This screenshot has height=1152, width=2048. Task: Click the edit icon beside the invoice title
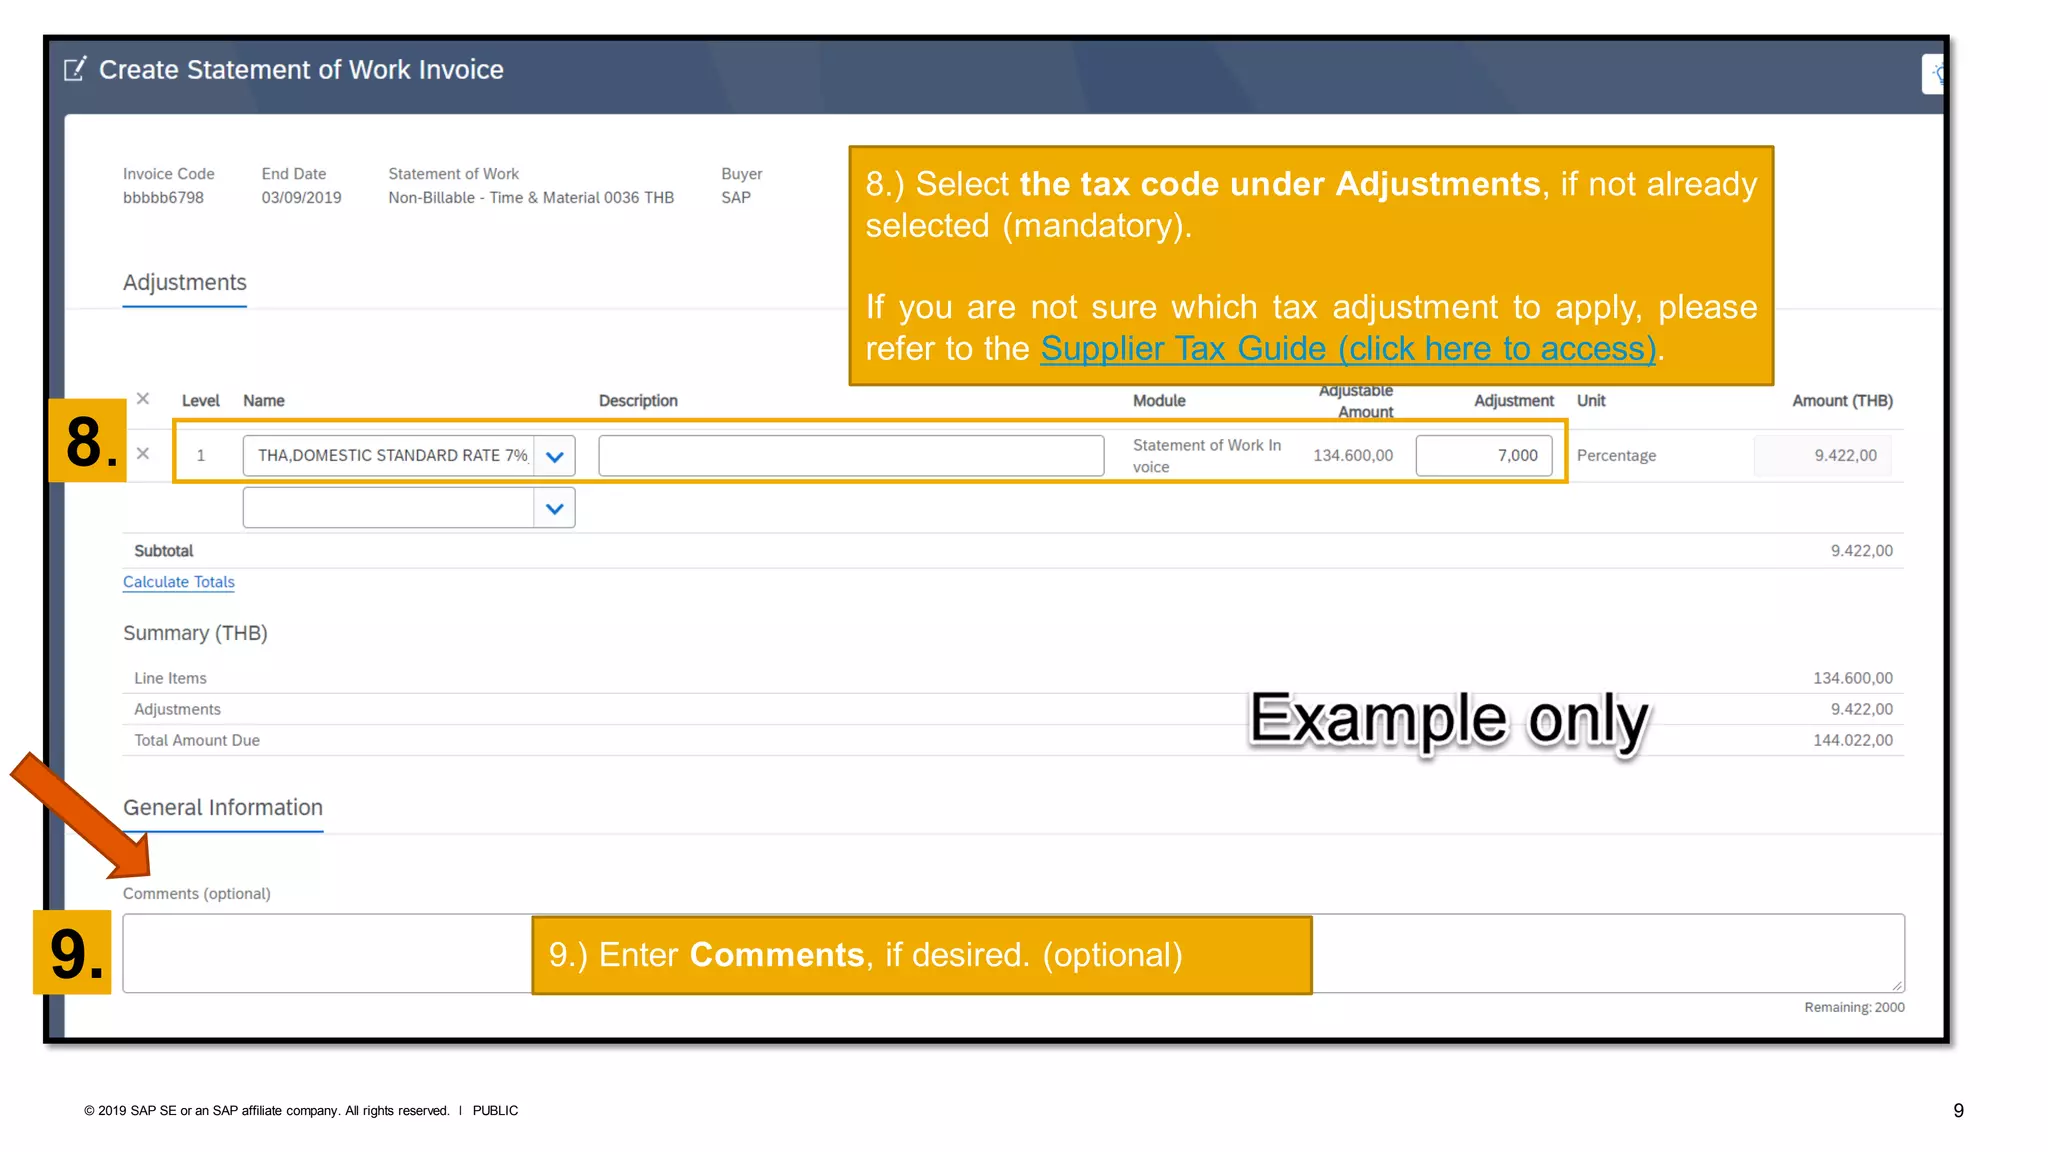[x=75, y=69]
